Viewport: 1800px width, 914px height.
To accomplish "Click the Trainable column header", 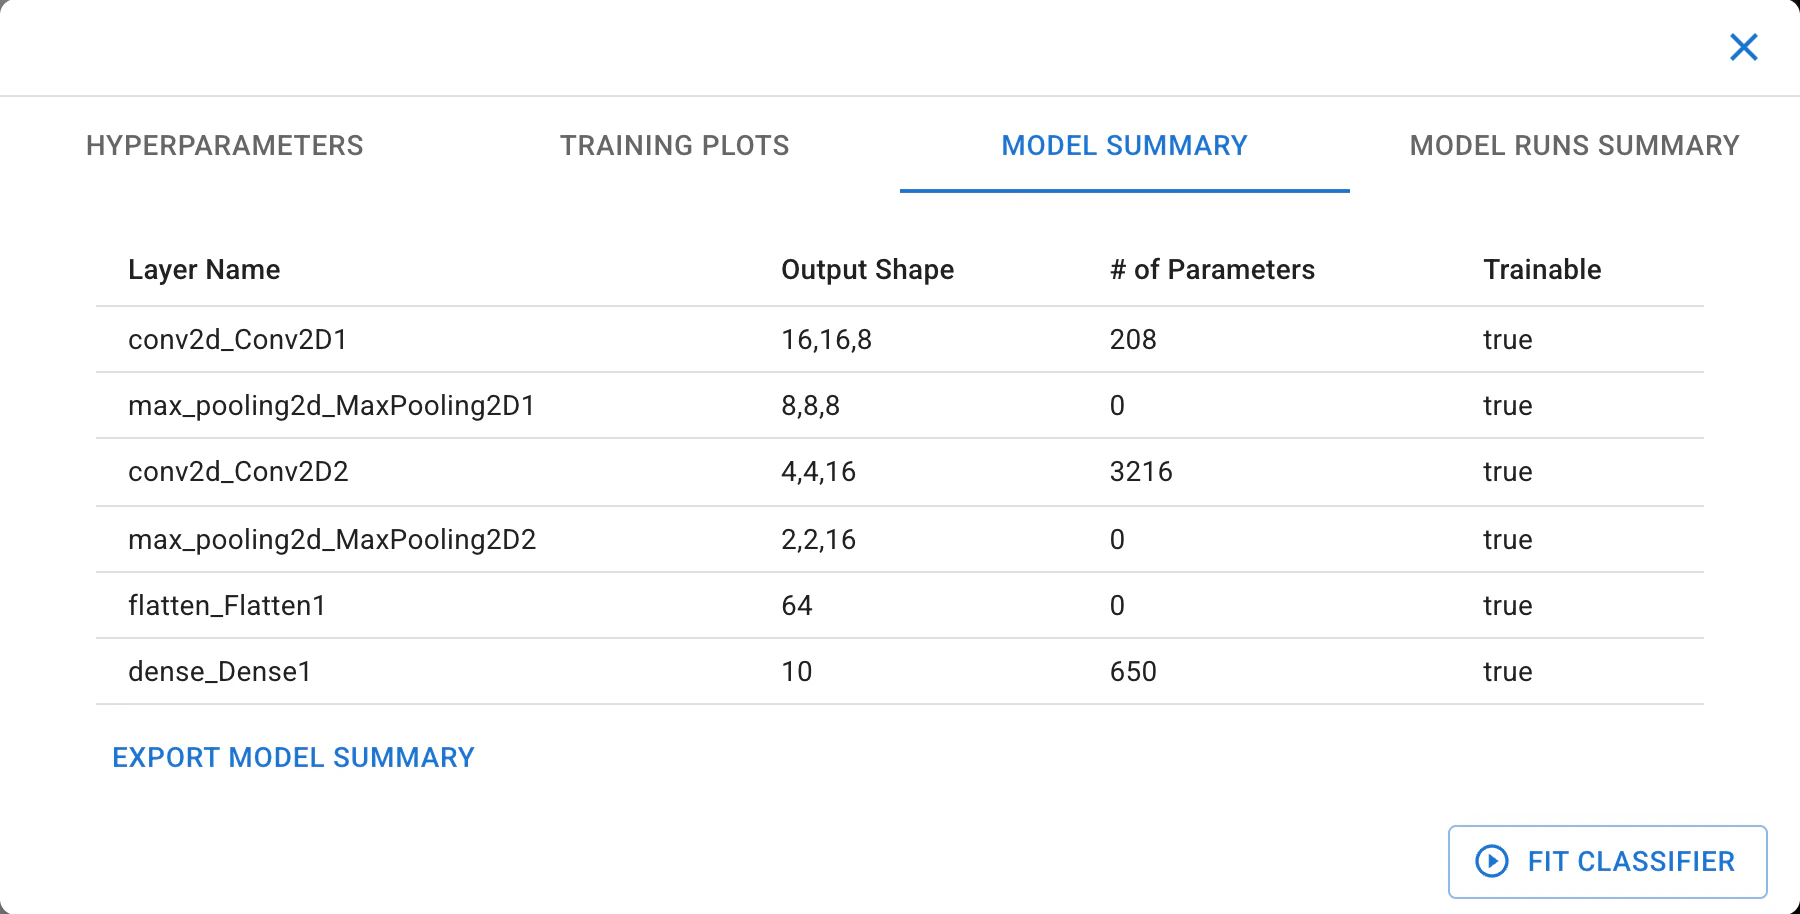I will pyautogui.click(x=1542, y=270).
